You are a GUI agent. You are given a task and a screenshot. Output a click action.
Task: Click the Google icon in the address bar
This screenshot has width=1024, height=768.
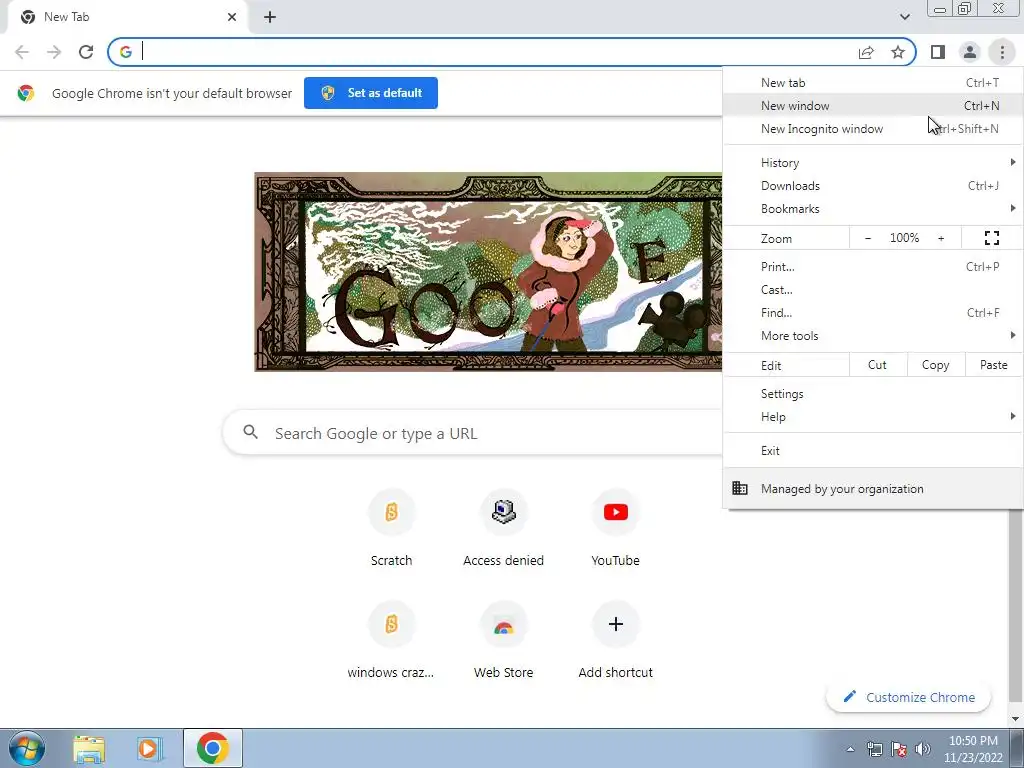[125, 52]
